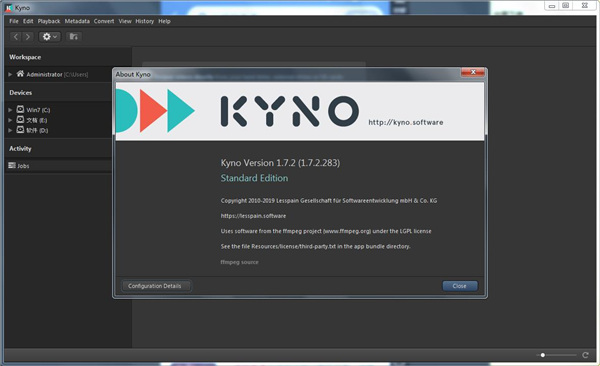Open the History menu
Screen dimensions: 600x366
pyautogui.click(x=145, y=21)
